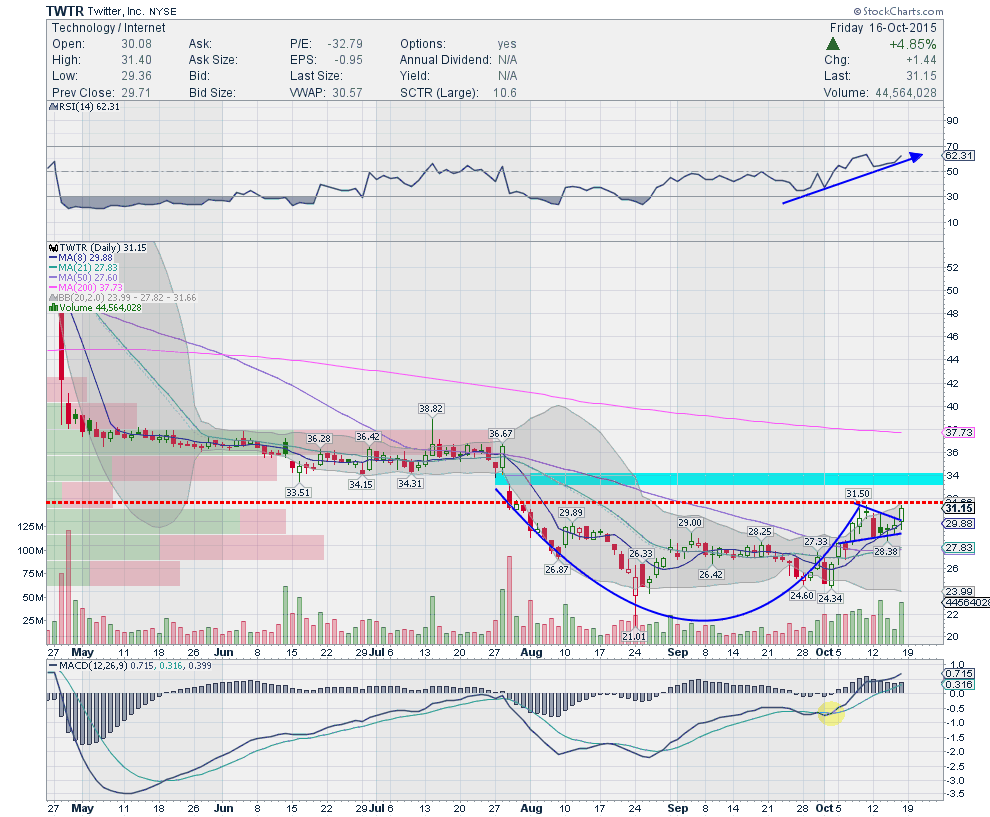
Task: Click the 28.38 price label
Action: point(886,552)
